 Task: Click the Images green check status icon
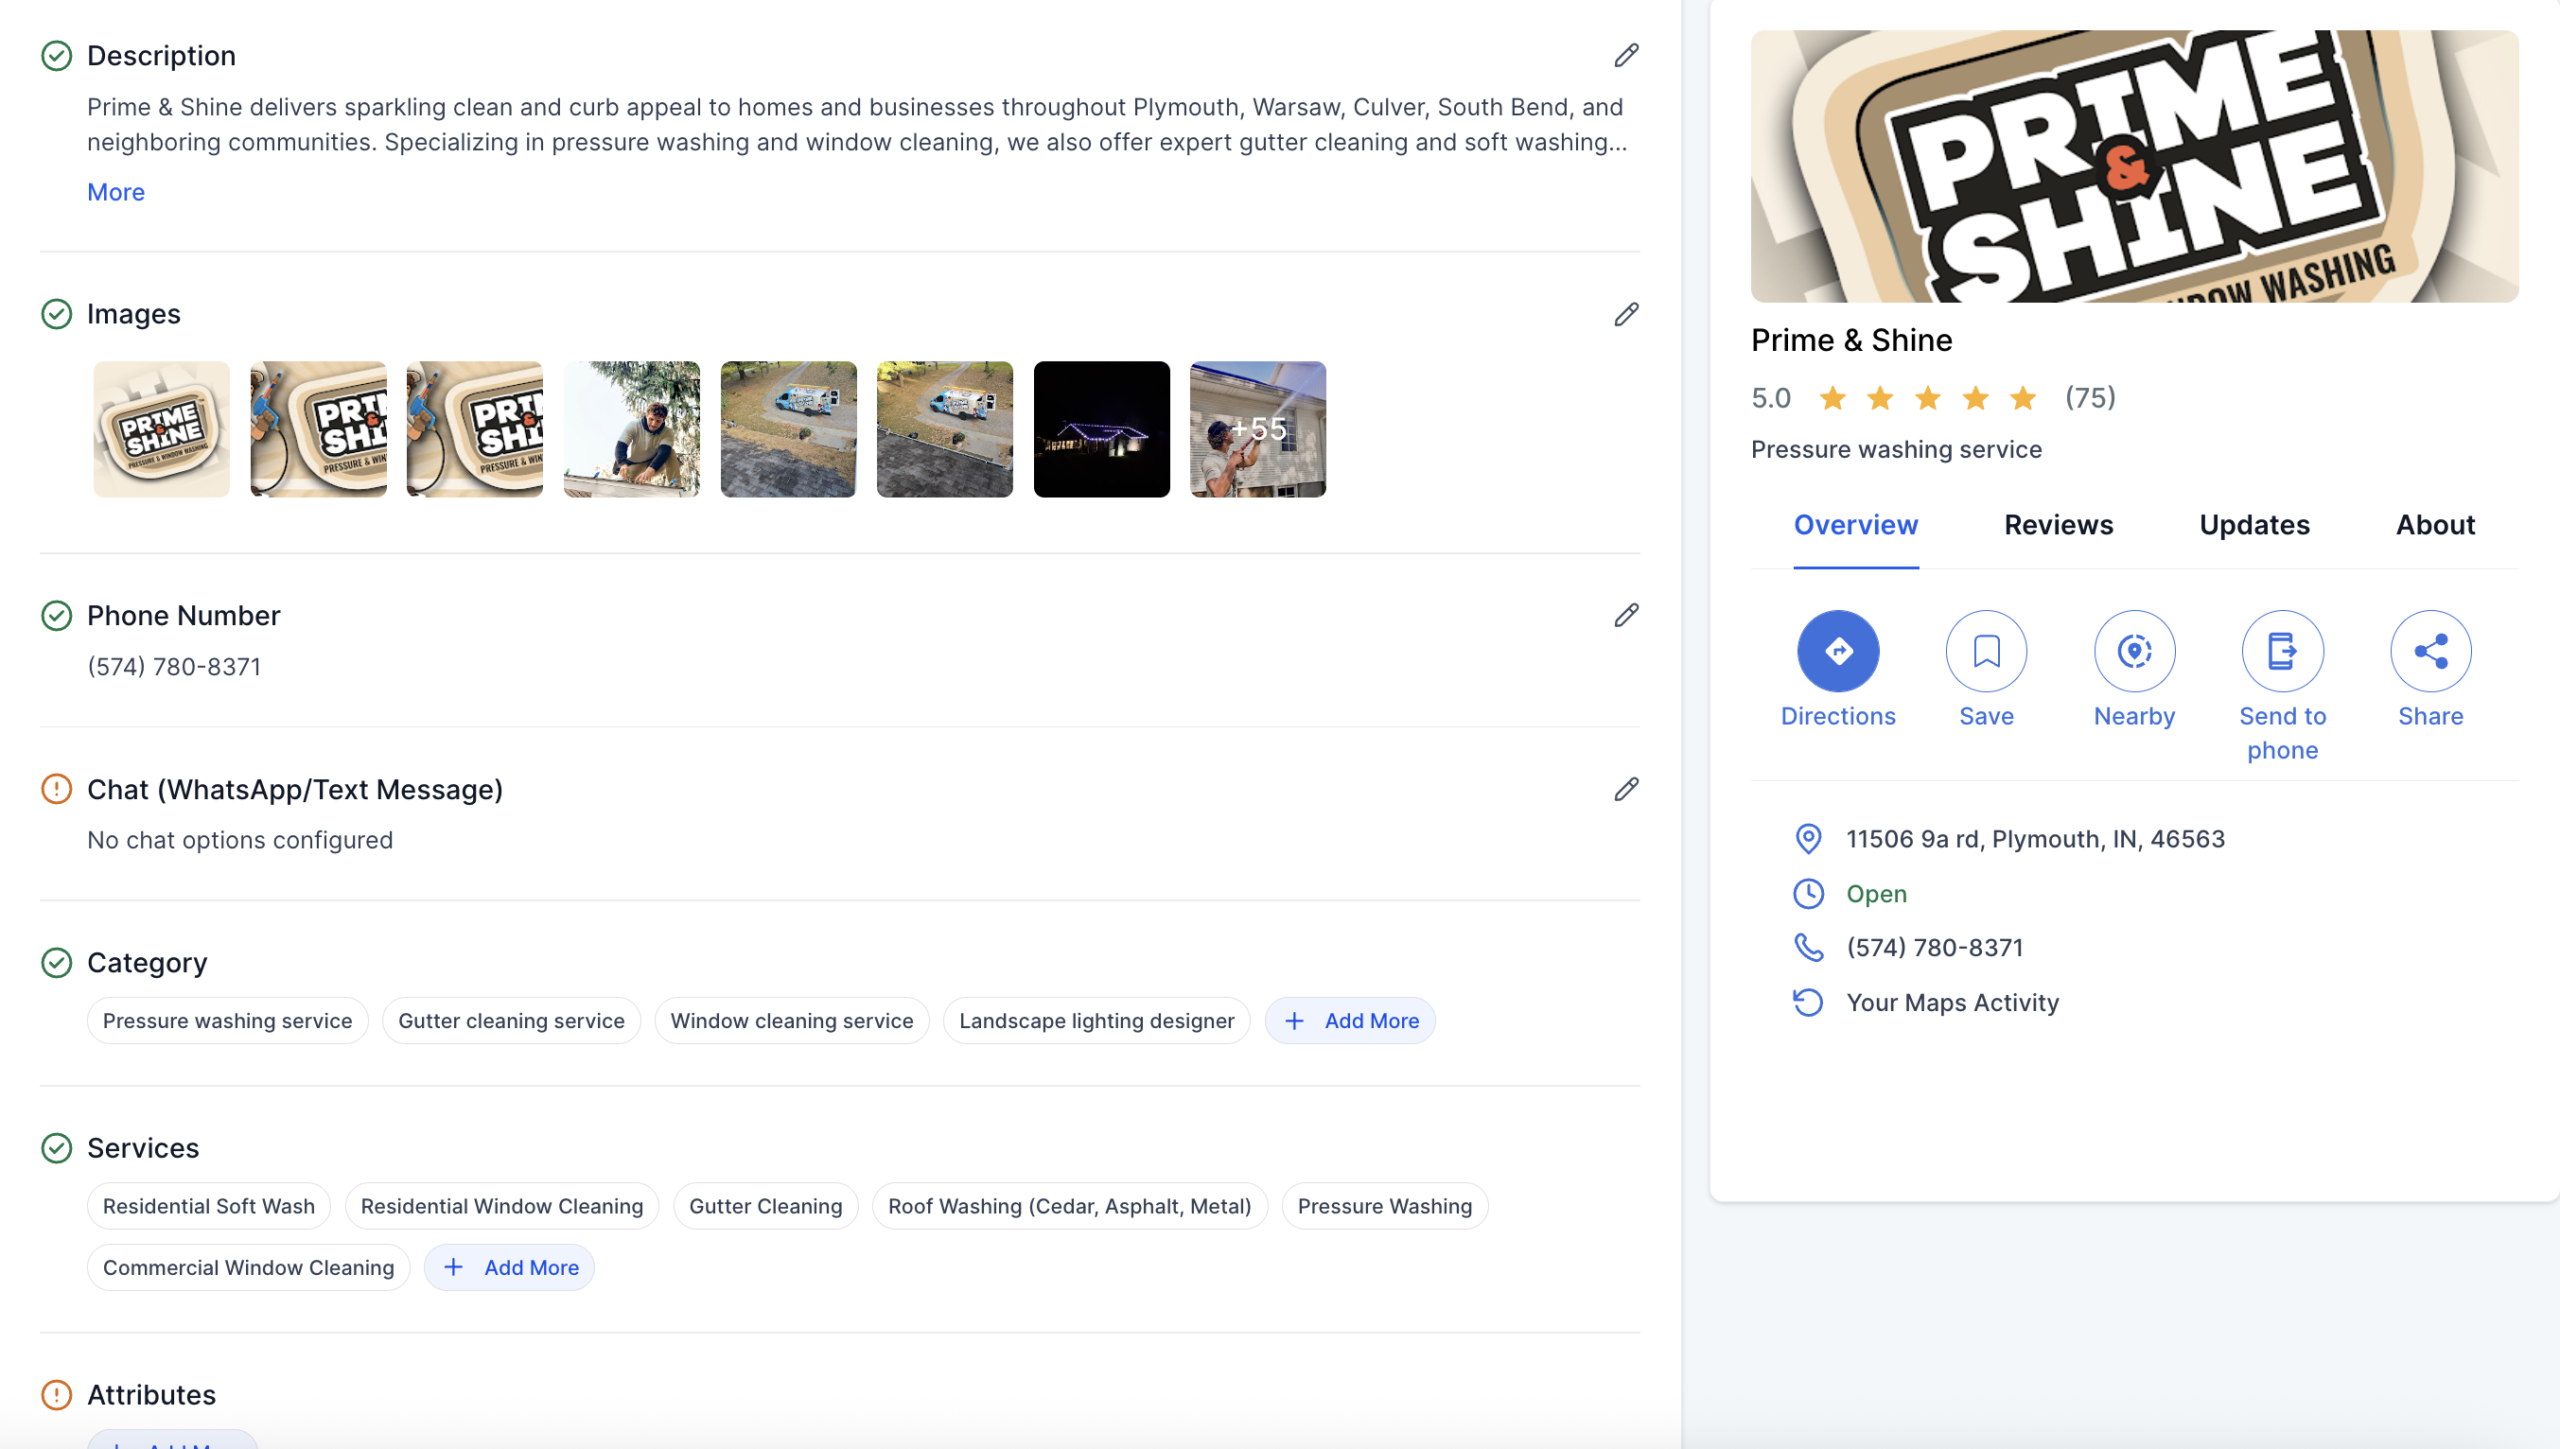pyautogui.click(x=57, y=314)
